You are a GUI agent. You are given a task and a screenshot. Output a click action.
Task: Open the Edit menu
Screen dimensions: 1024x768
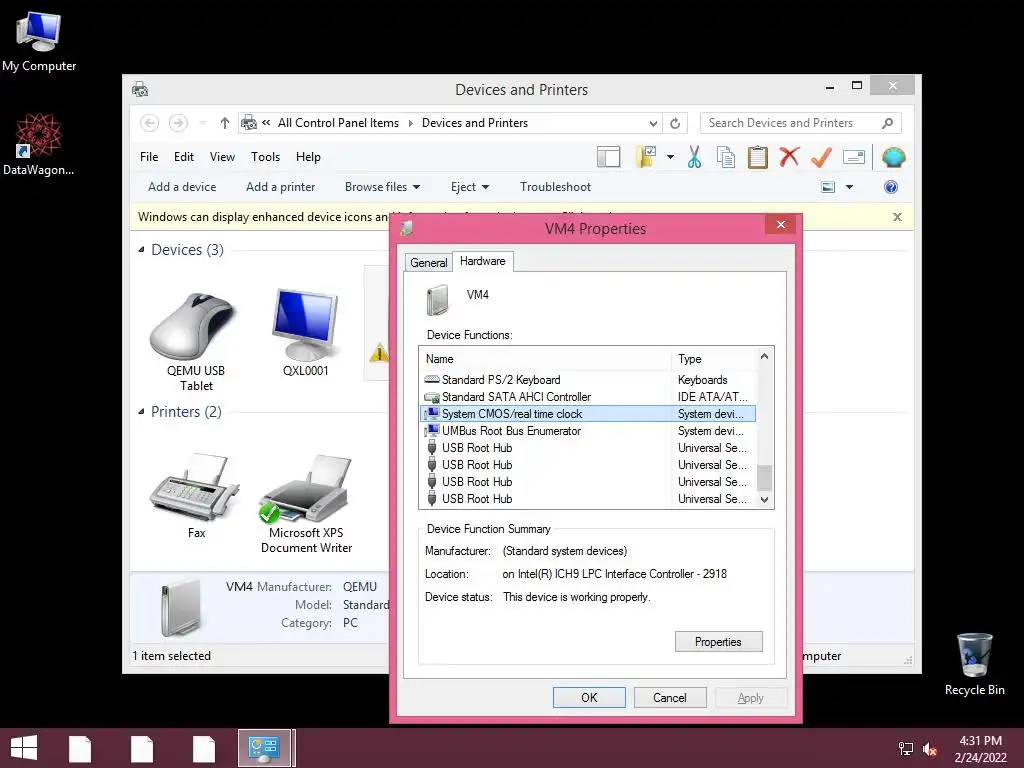point(184,157)
